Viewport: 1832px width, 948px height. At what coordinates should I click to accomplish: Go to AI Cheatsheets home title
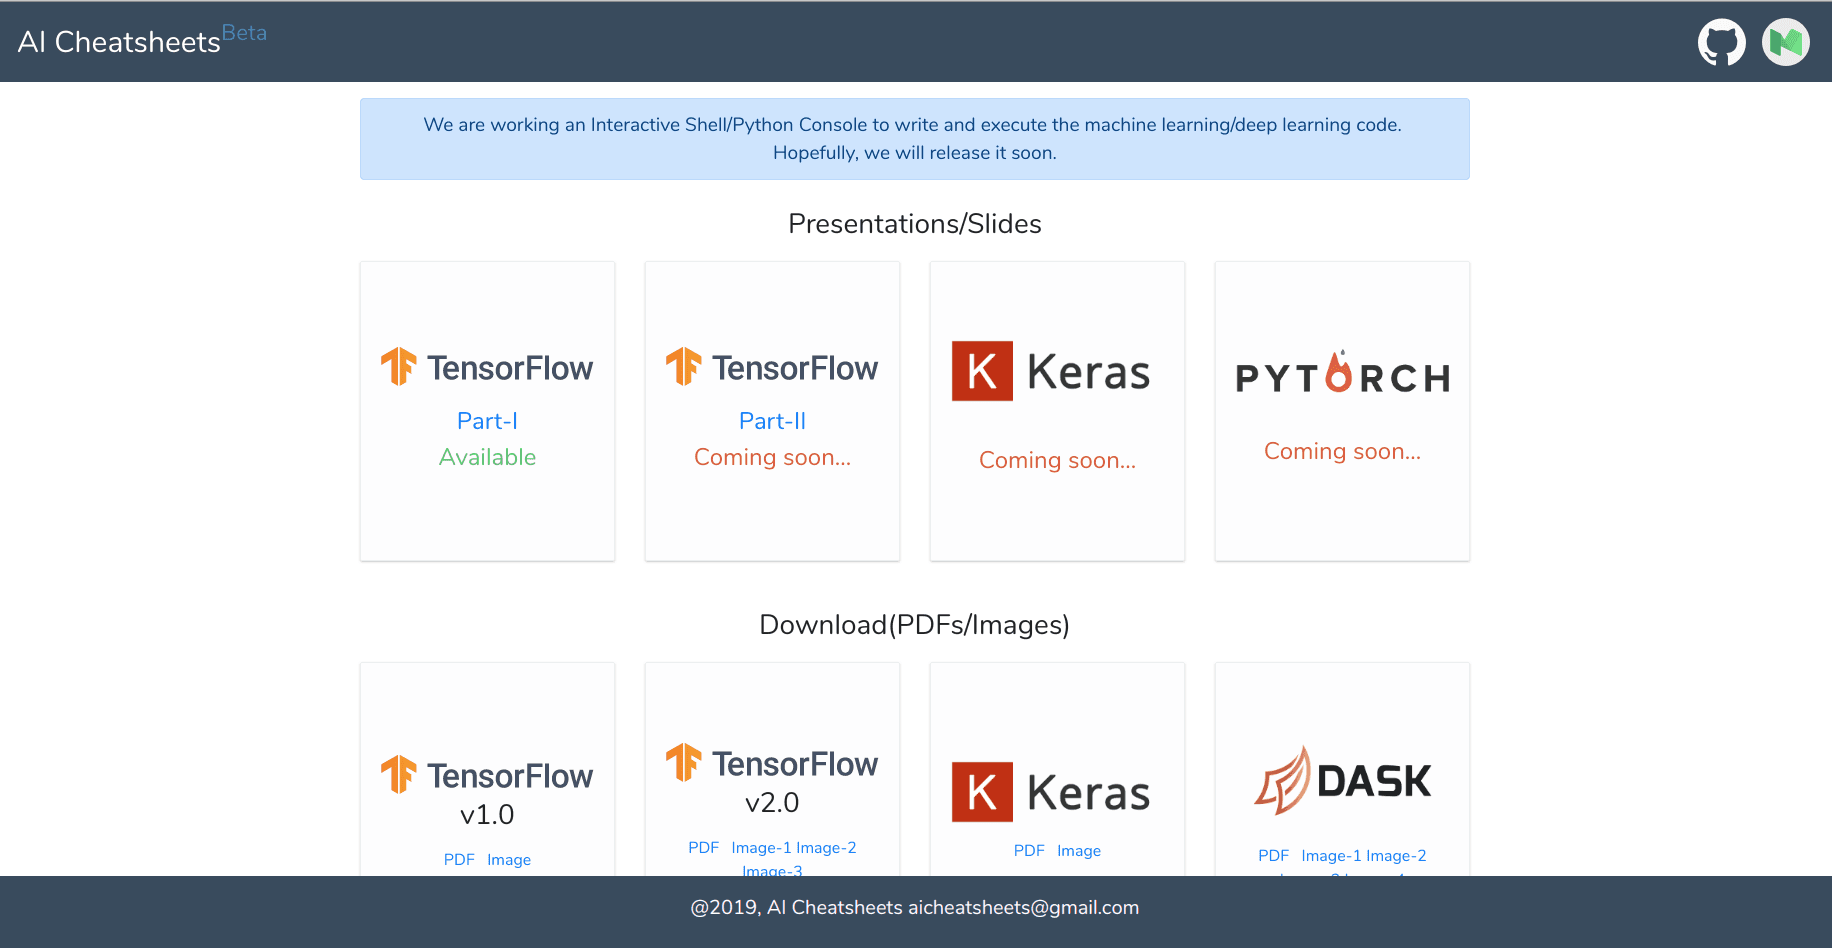(x=119, y=42)
